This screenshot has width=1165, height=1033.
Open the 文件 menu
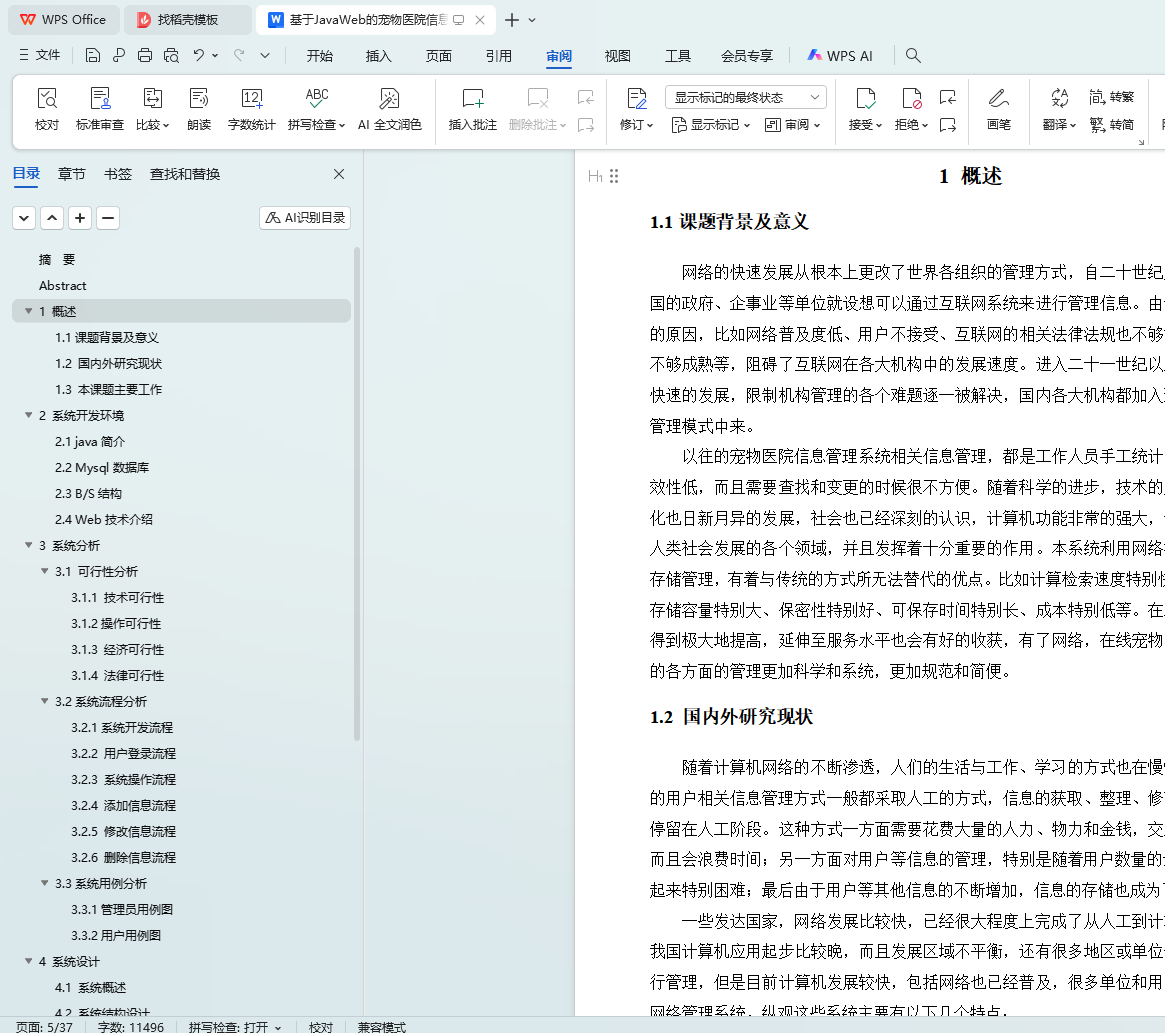(39, 55)
